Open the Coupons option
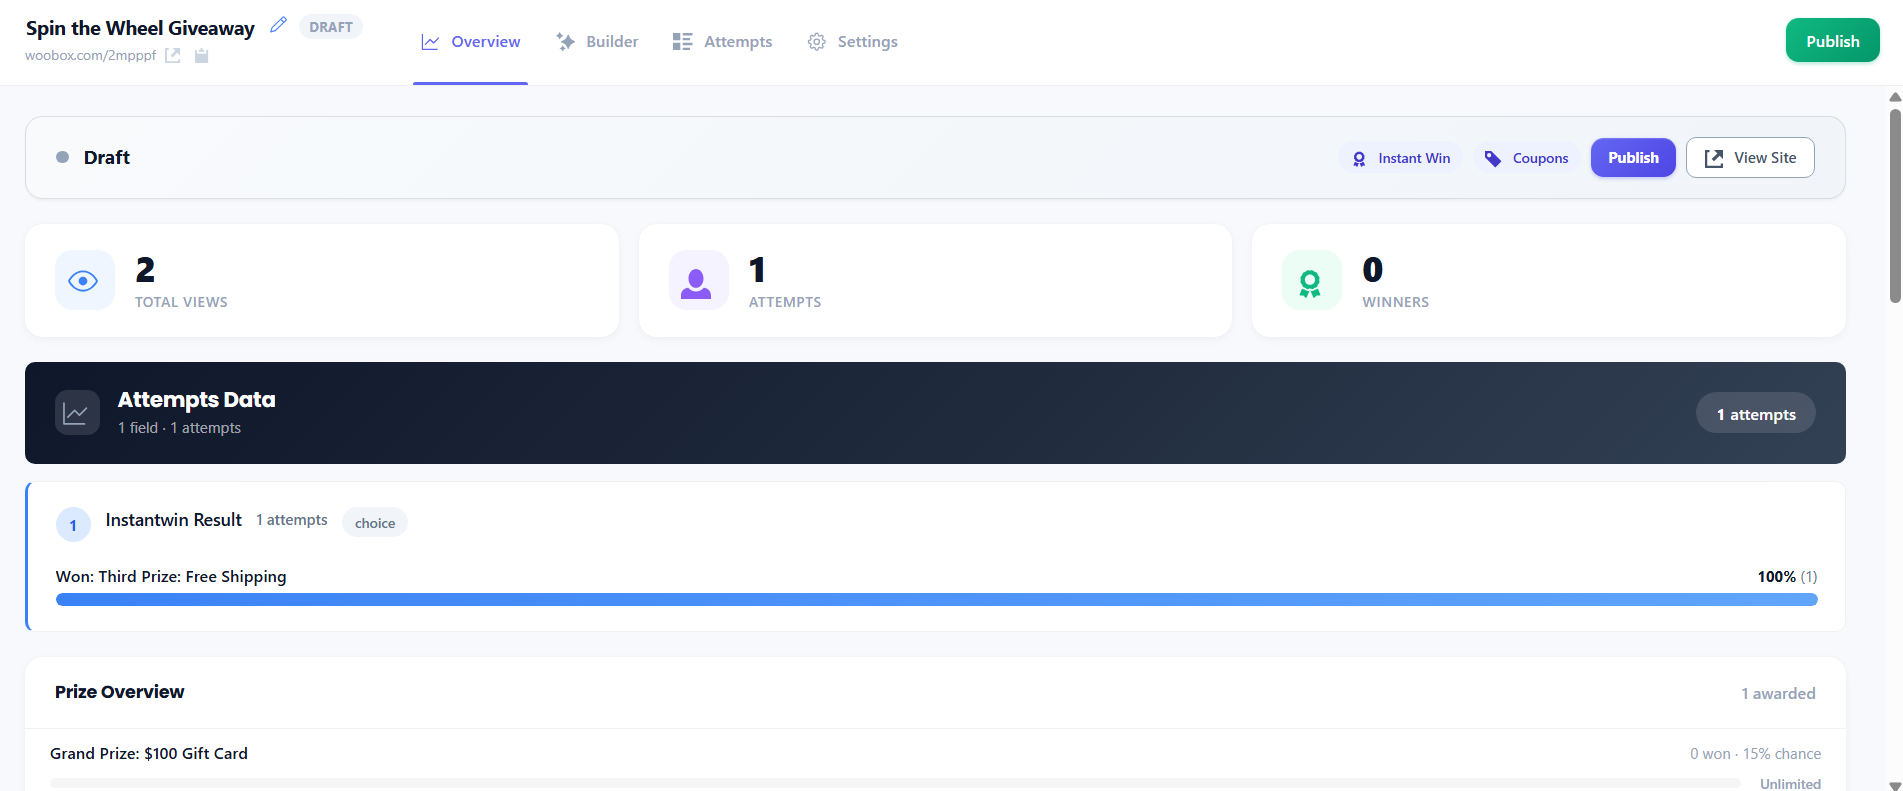The image size is (1903, 791). [x=1527, y=158]
